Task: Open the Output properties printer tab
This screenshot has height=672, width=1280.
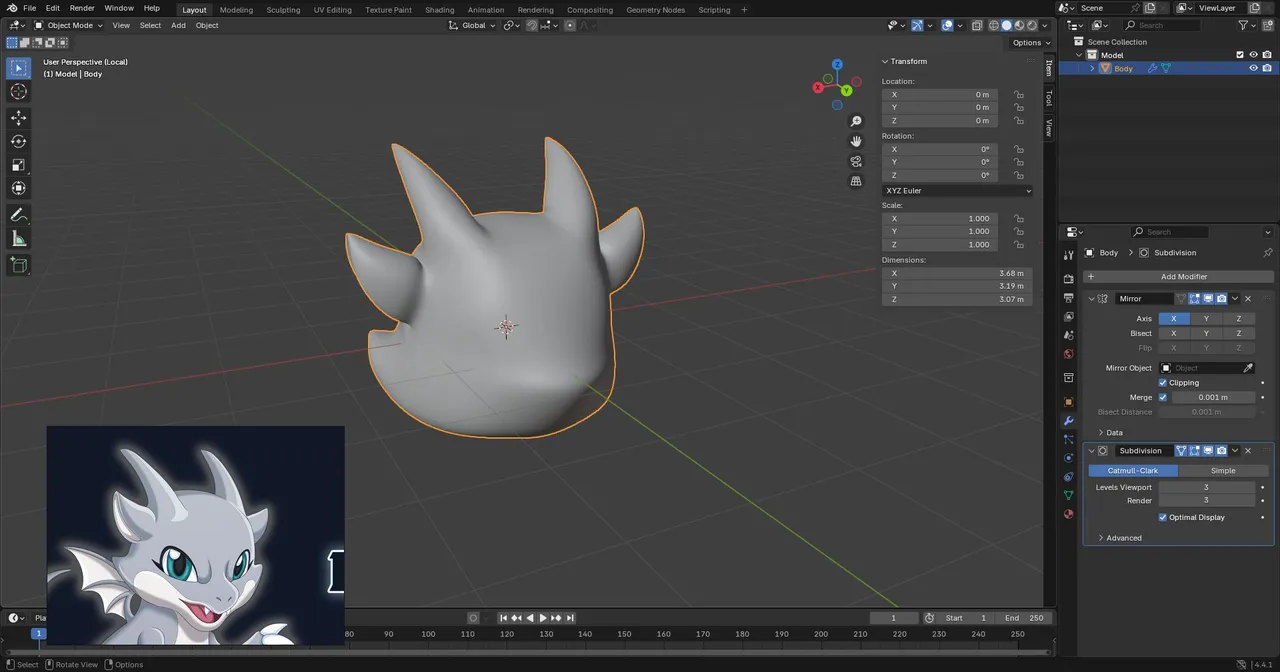Action: pos(1068,297)
